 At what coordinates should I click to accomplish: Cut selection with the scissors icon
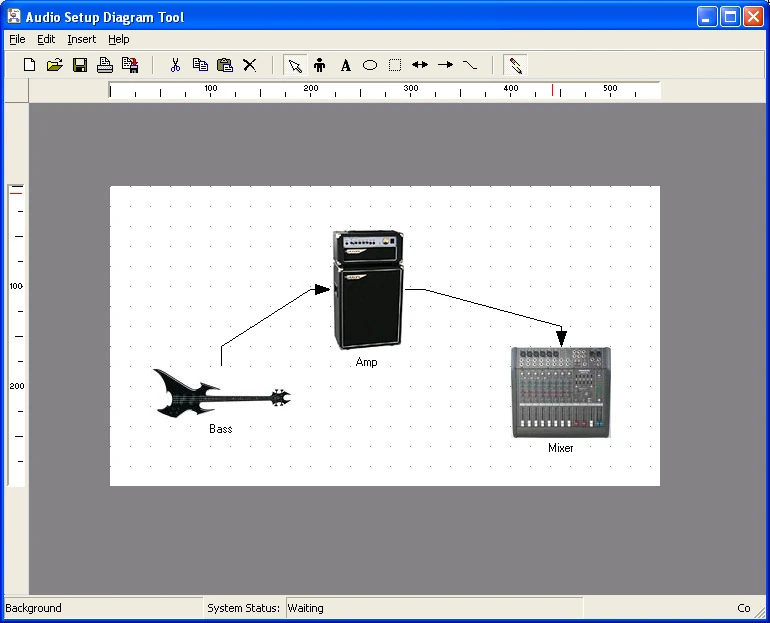pyautogui.click(x=175, y=65)
